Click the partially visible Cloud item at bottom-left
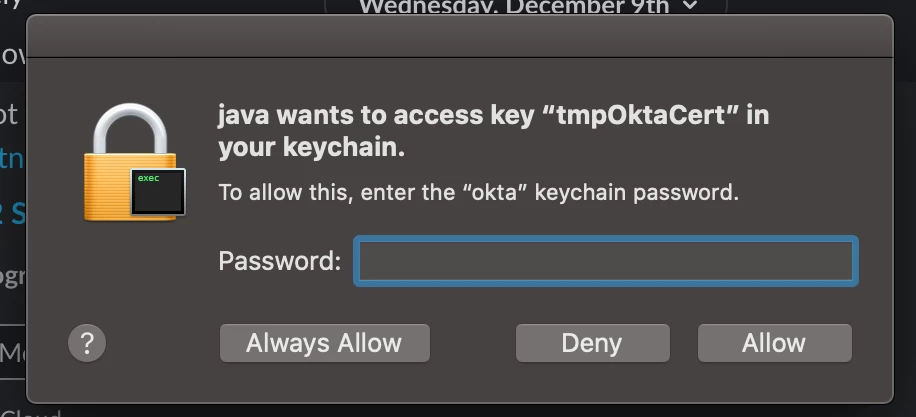 click(x=30, y=412)
